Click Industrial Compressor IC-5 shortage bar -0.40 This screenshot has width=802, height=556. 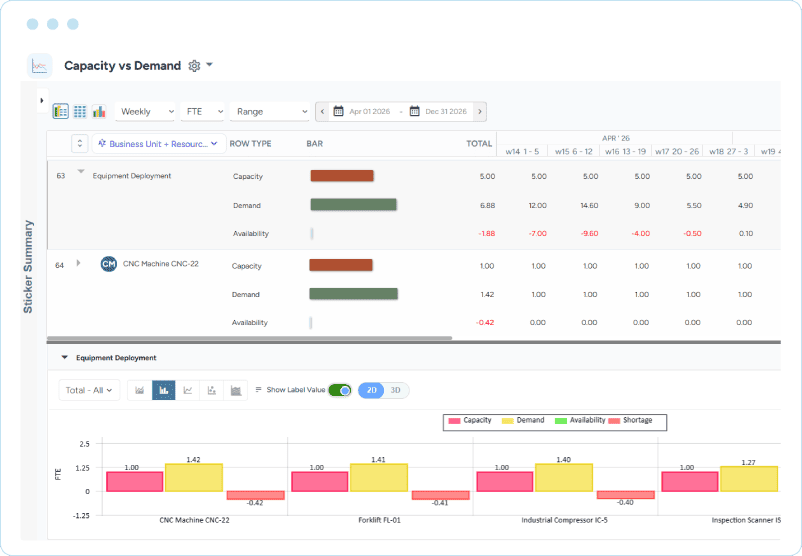tap(626, 495)
